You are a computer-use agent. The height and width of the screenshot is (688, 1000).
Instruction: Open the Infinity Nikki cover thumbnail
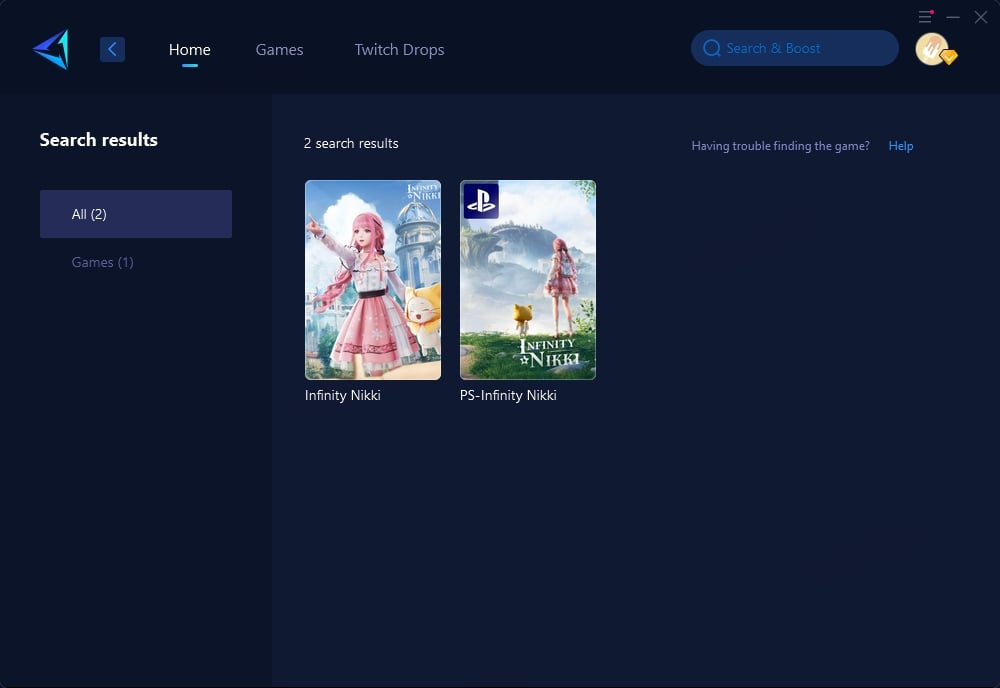tap(373, 280)
